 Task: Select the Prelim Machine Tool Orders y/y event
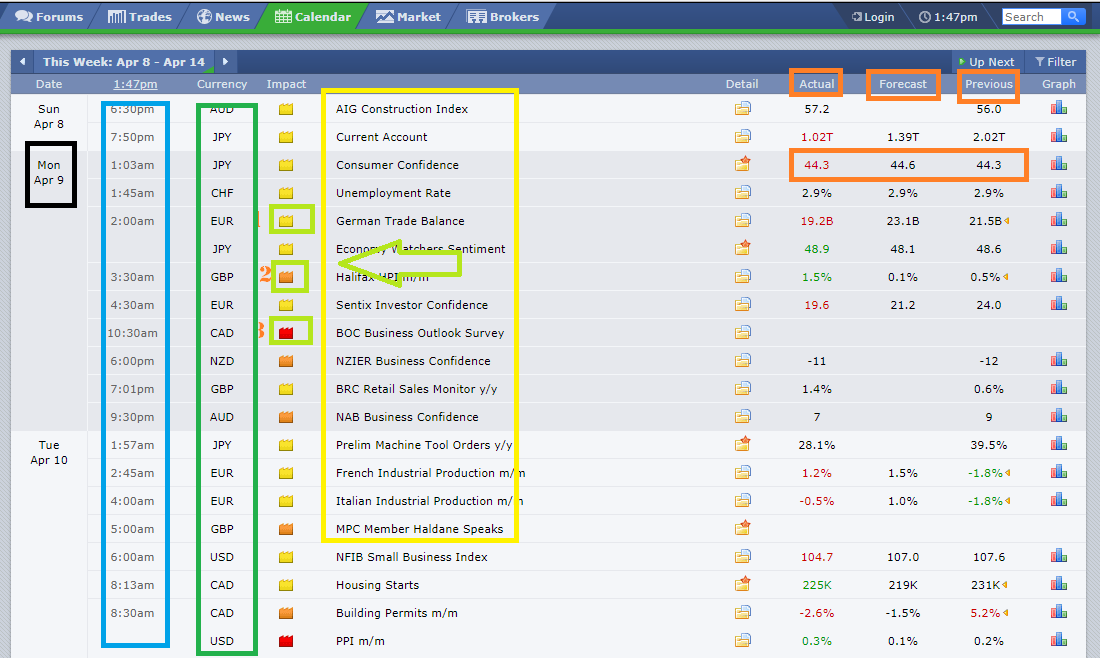(x=424, y=445)
